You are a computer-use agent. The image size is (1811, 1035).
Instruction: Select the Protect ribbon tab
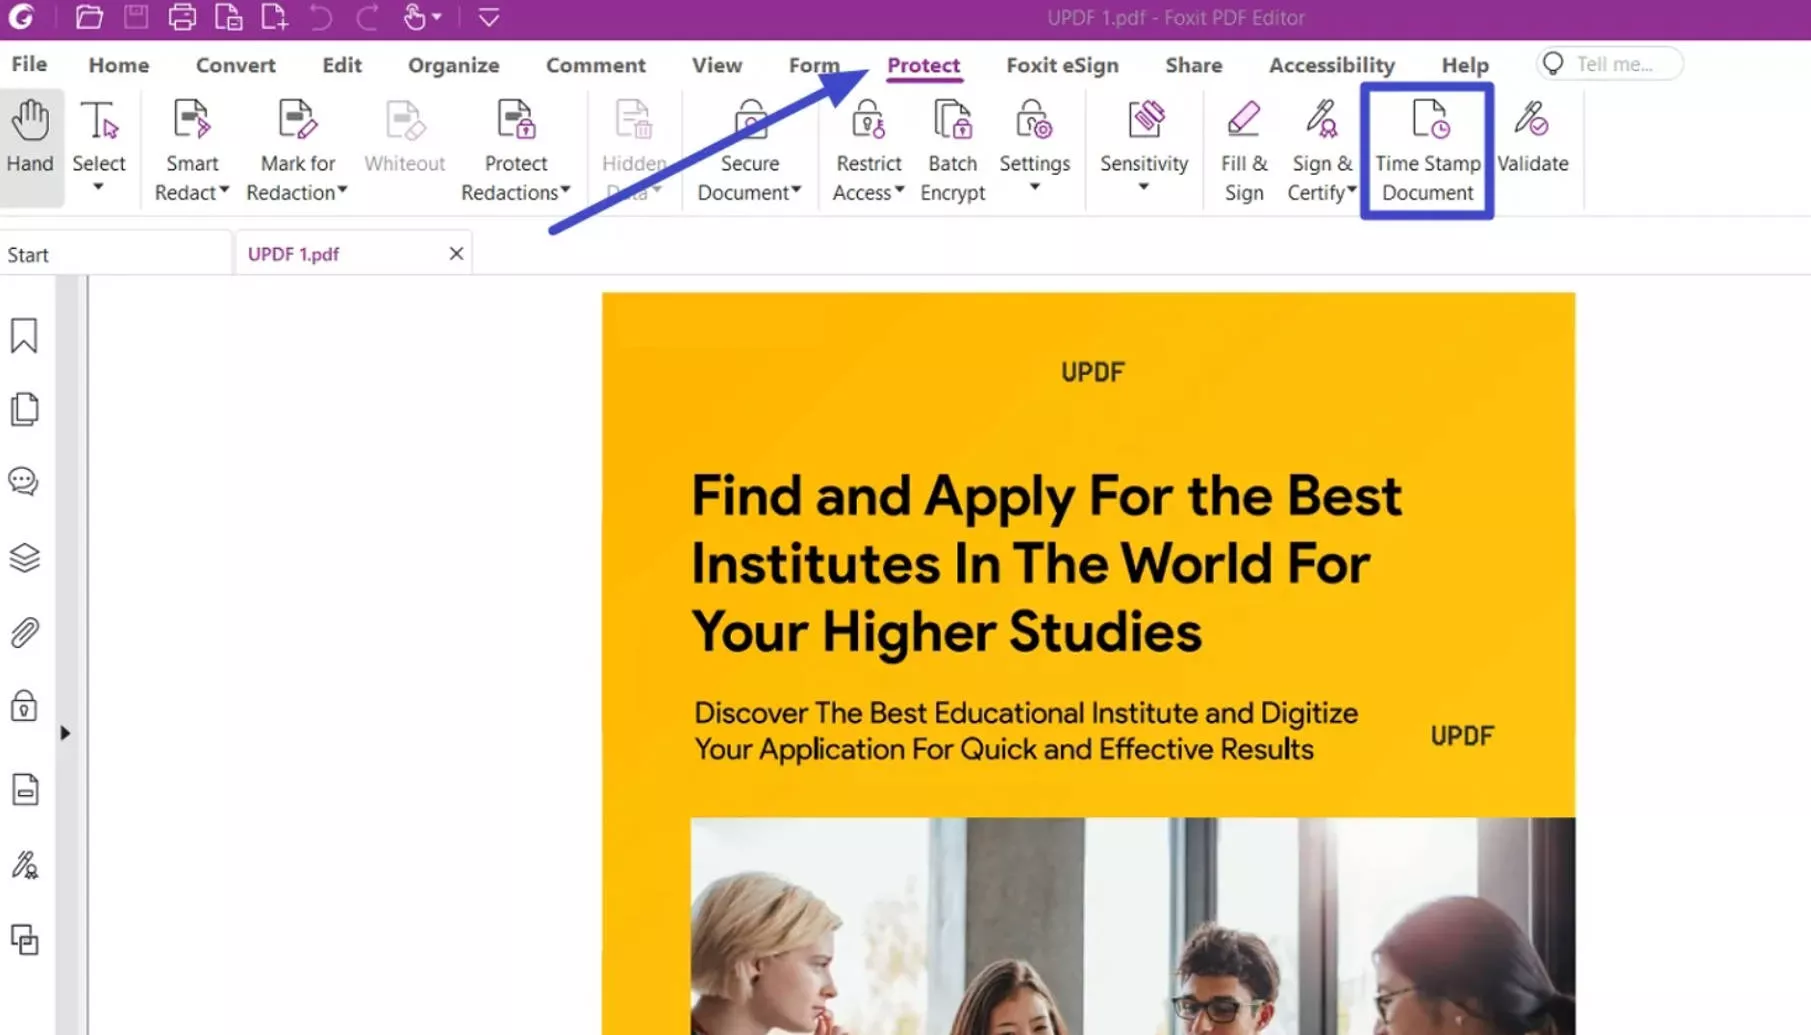pyautogui.click(x=923, y=65)
